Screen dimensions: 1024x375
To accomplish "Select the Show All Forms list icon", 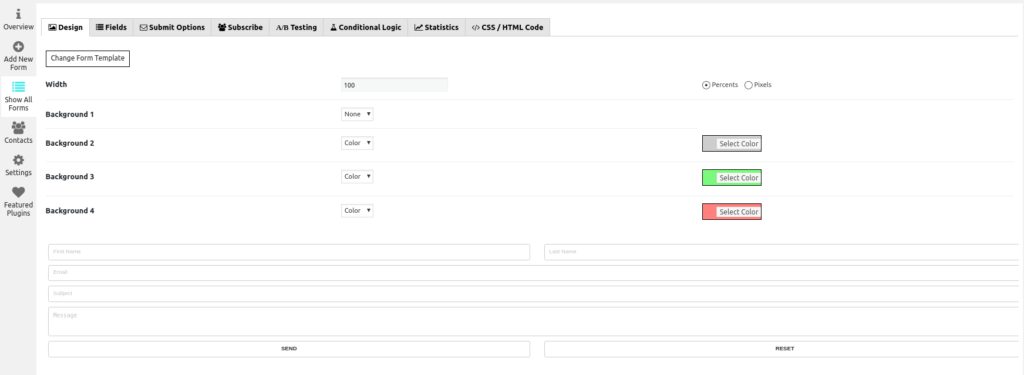I will pos(18,87).
